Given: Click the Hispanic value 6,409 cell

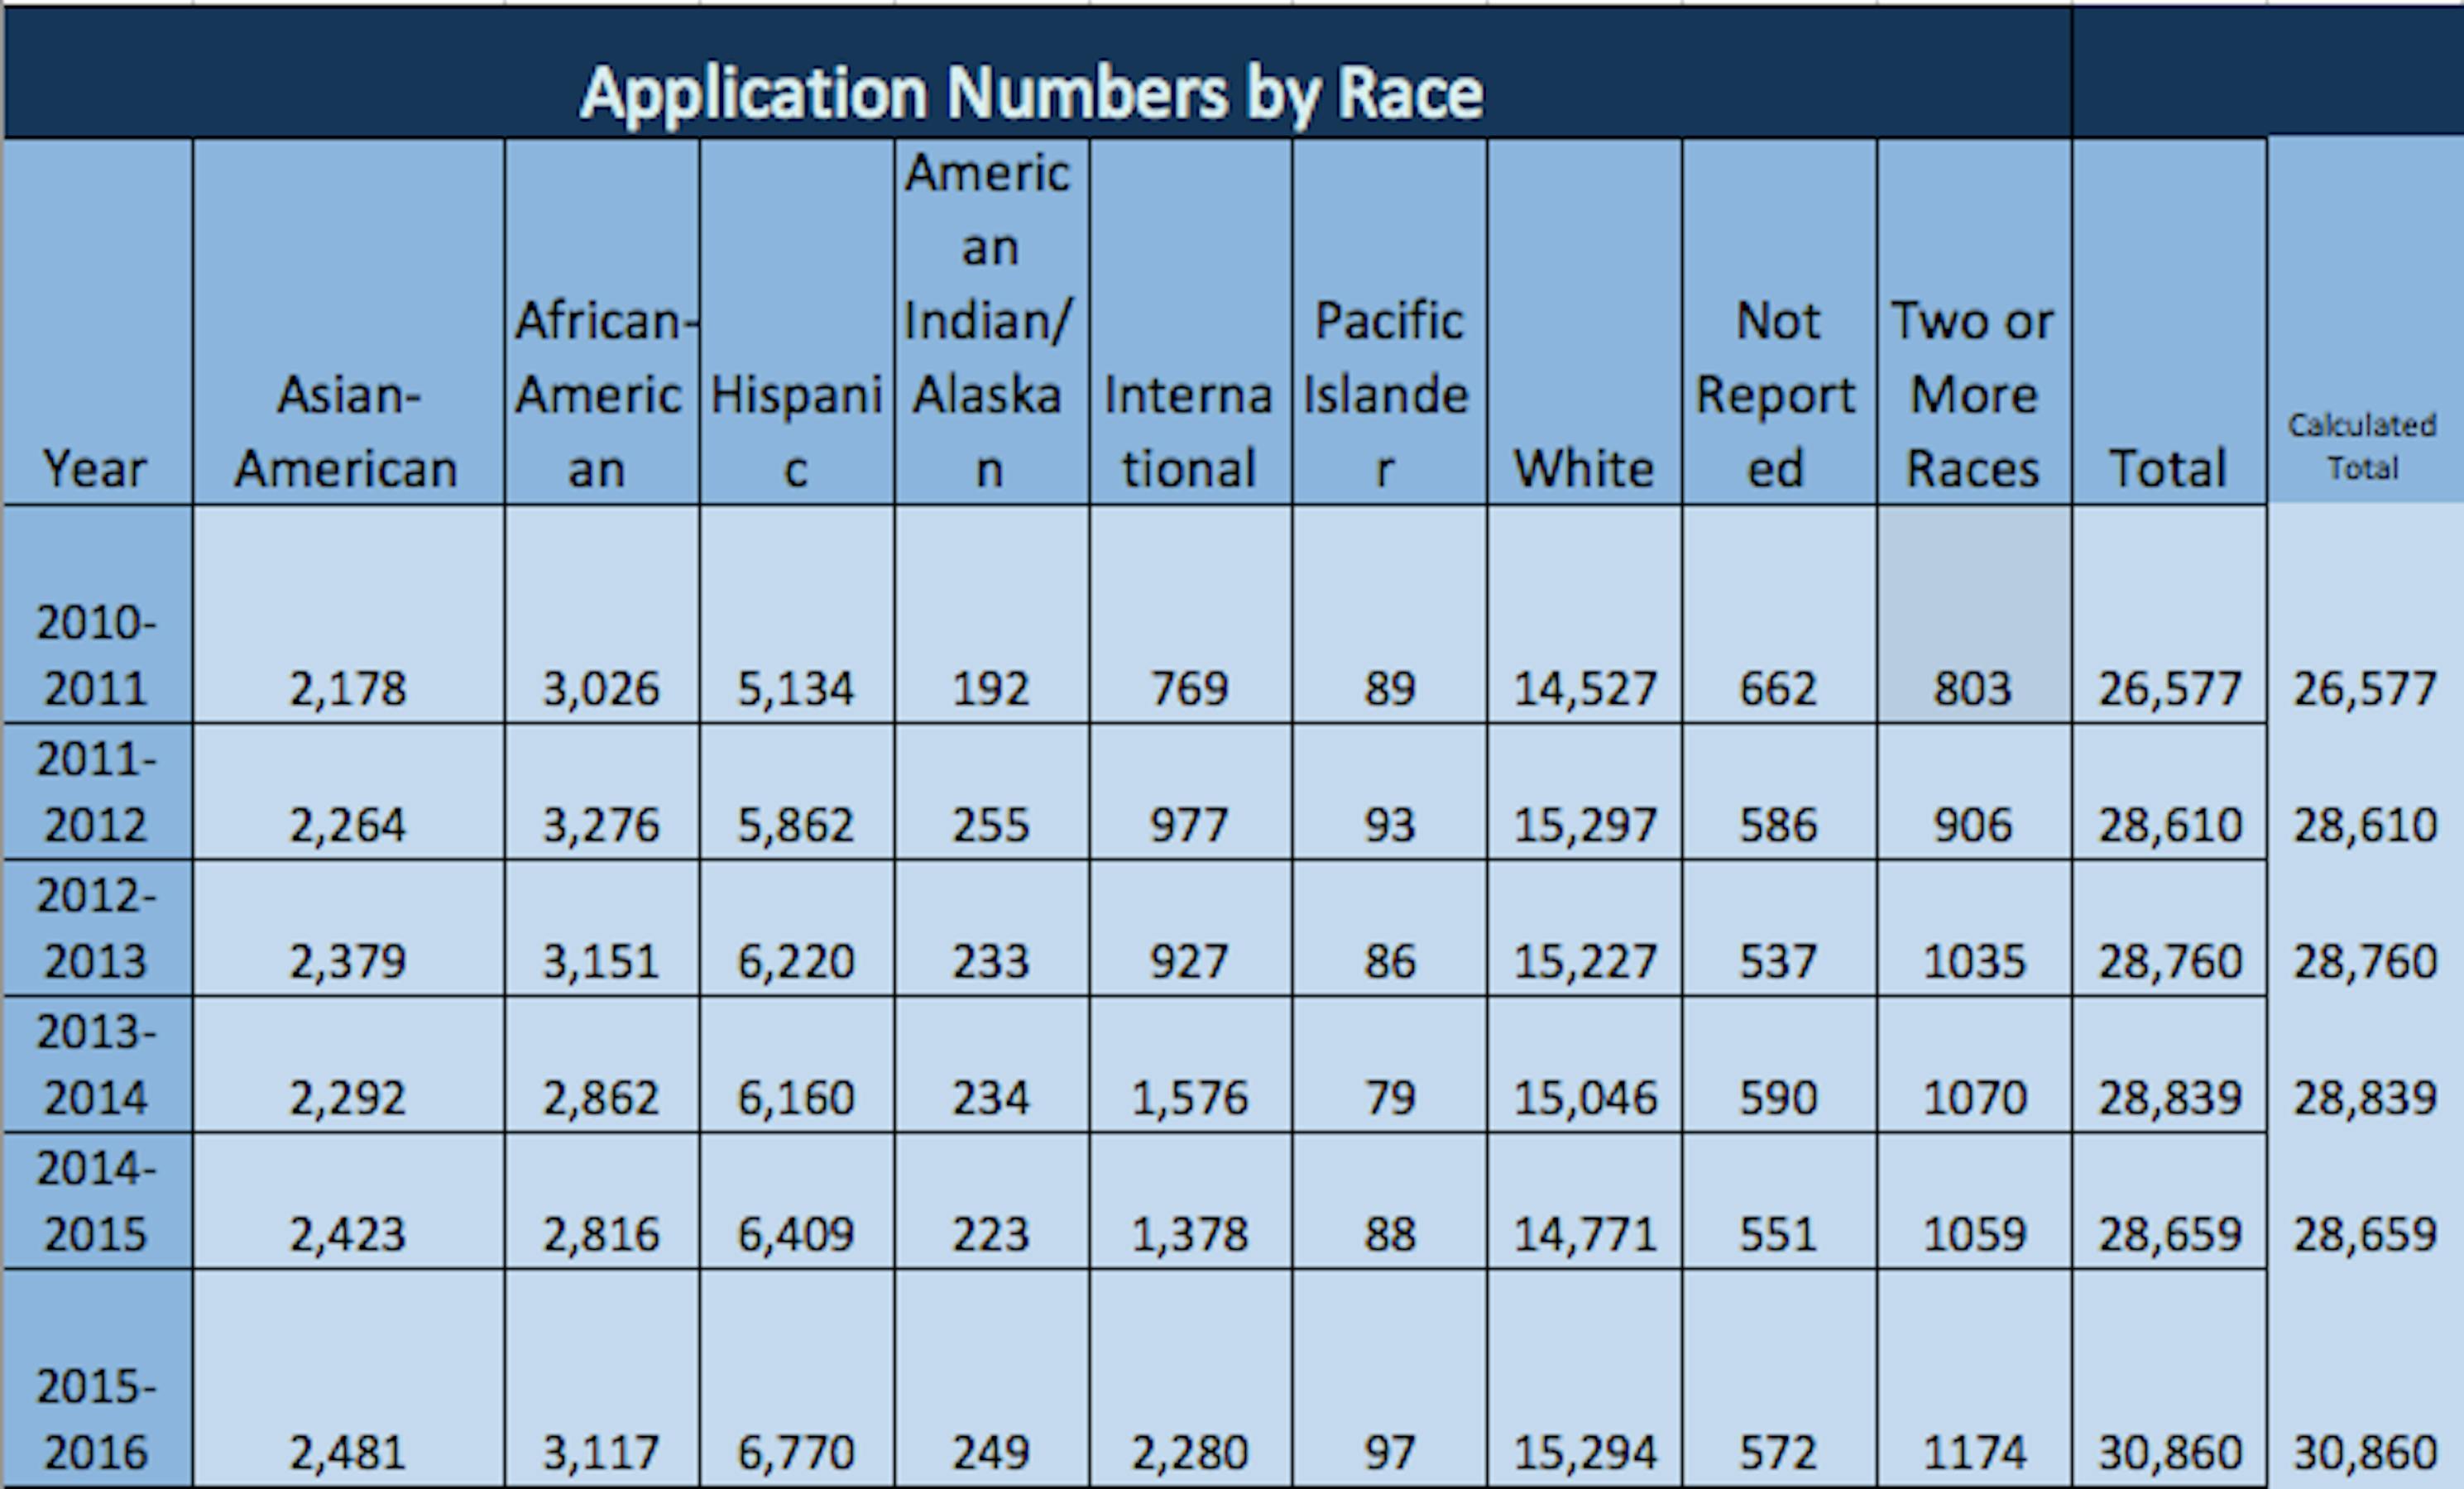Looking at the screenshot, I should [796, 1233].
